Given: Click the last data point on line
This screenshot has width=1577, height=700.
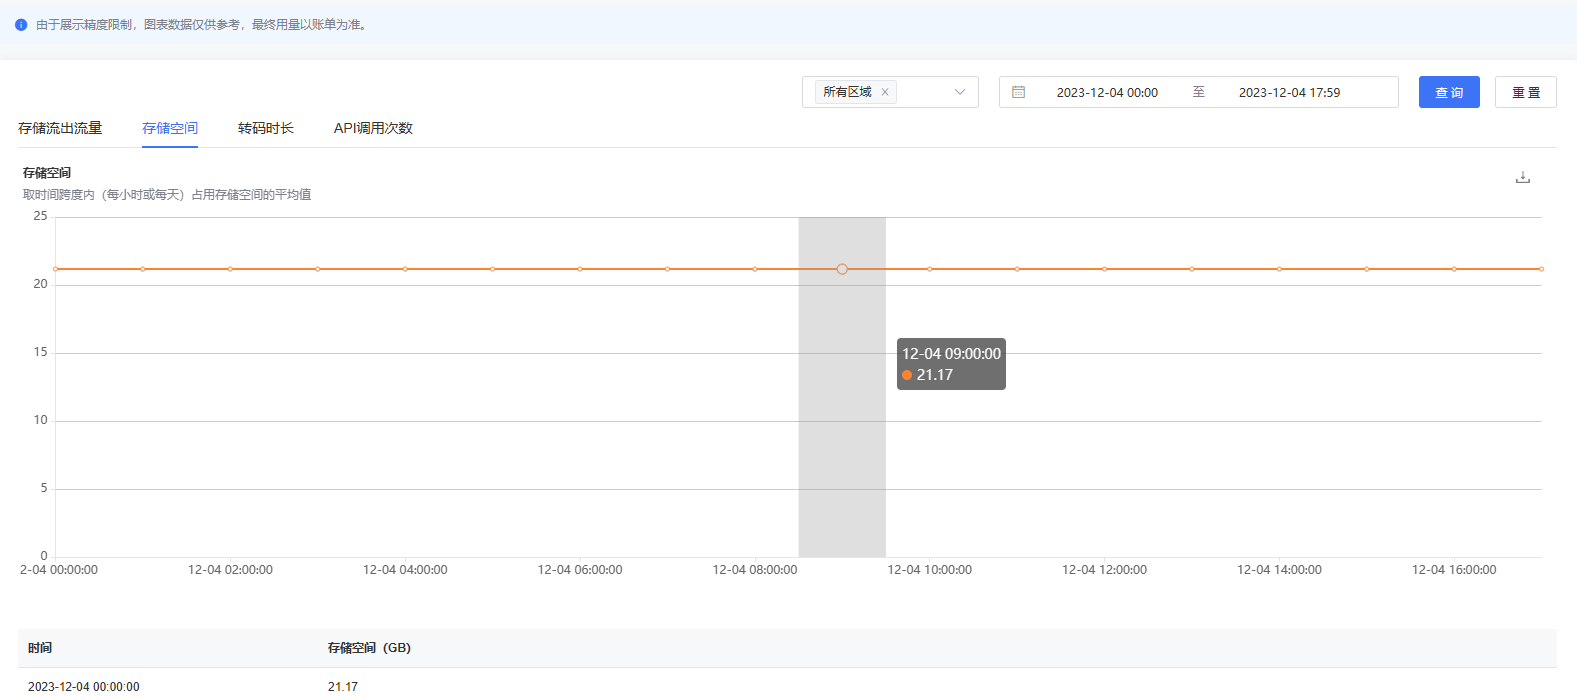Looking at the screenshot, I should coord(1541,269).
